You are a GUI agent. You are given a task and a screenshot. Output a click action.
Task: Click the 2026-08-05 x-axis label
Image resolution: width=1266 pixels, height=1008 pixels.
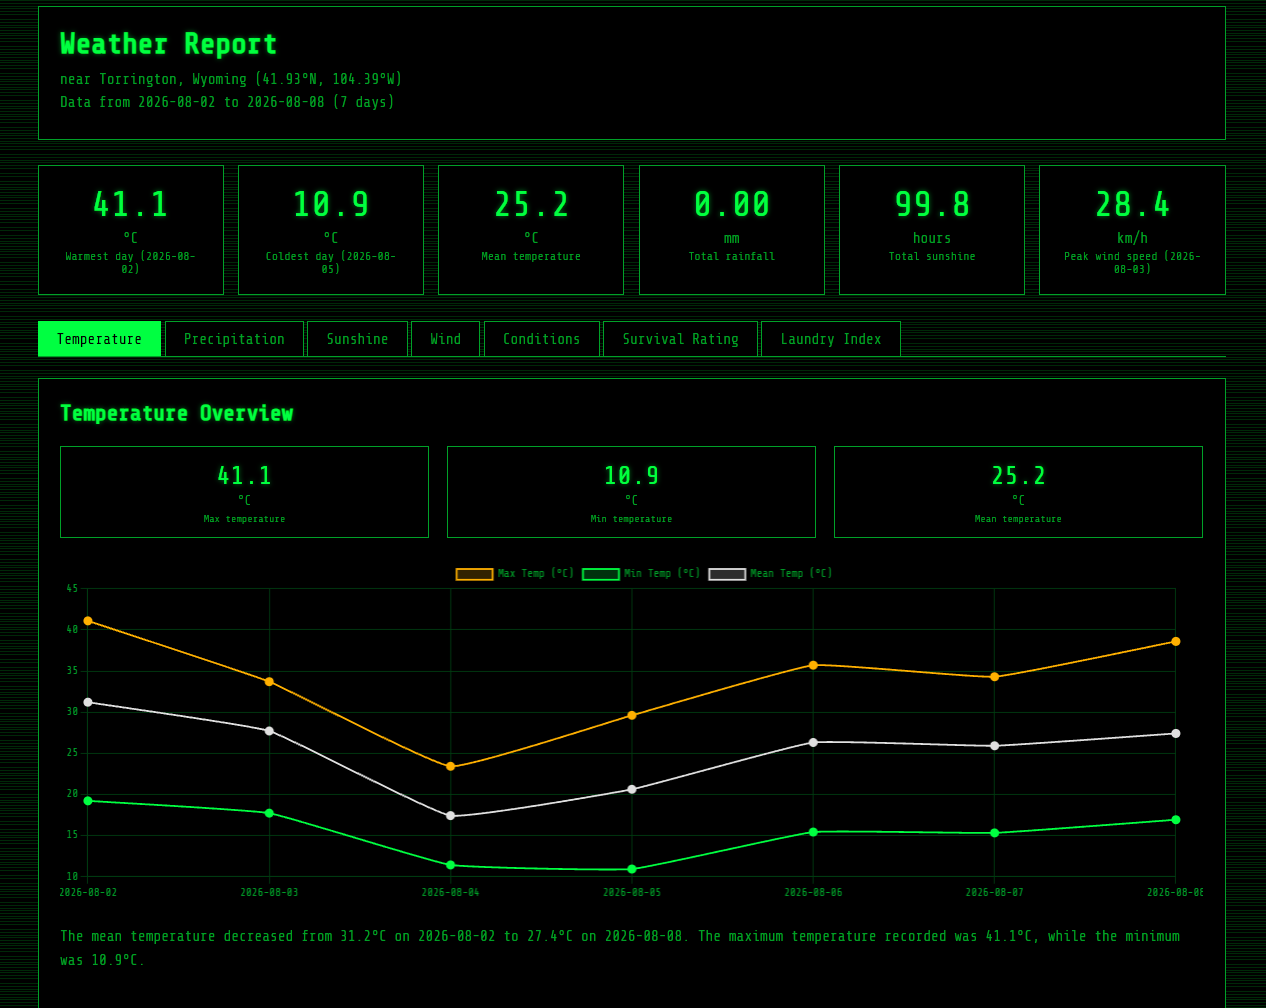pyautogui.click(x=632, y=893)
